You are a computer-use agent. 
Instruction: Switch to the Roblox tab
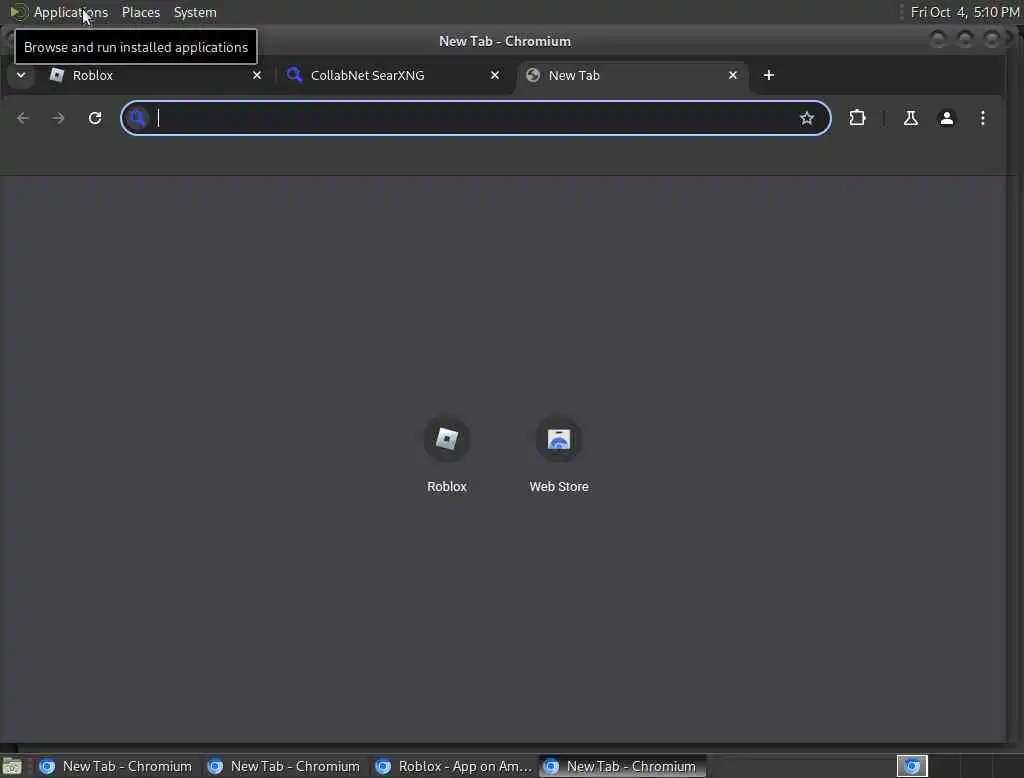coord(155,75)
